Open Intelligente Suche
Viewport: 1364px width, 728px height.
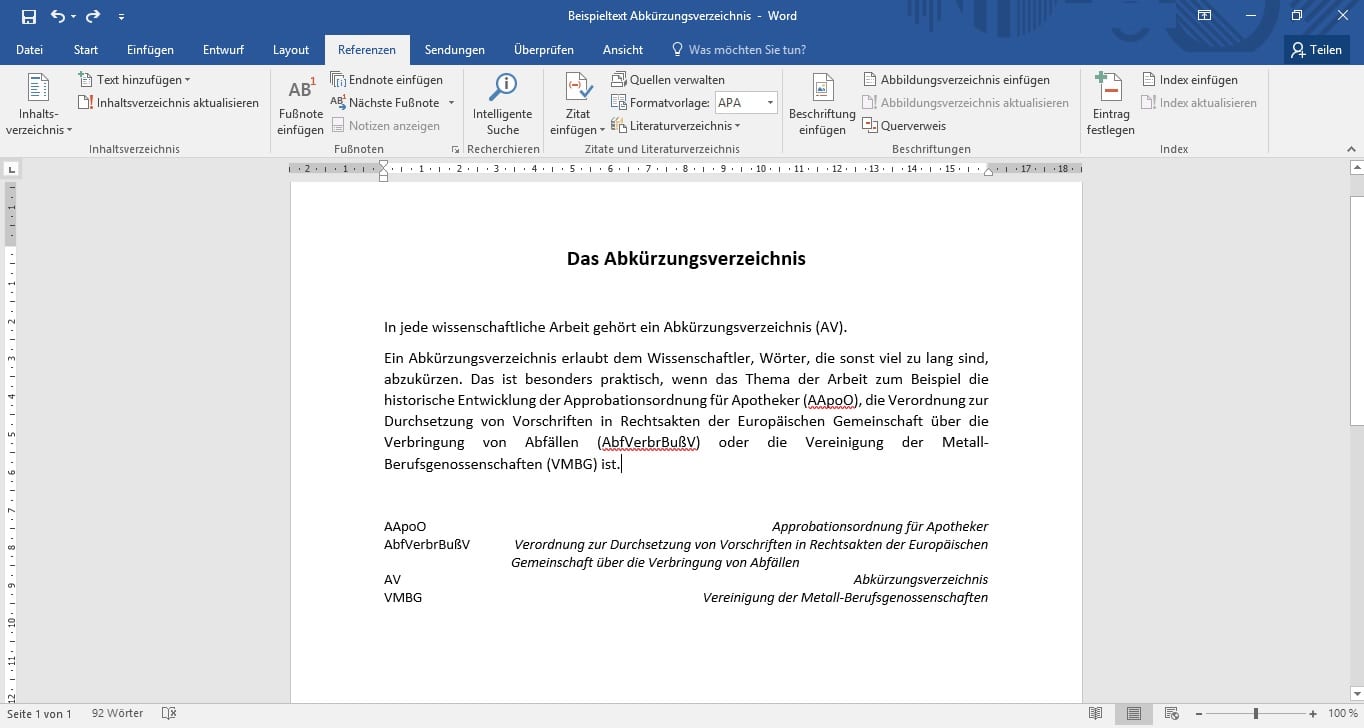[x=502, y=105]
